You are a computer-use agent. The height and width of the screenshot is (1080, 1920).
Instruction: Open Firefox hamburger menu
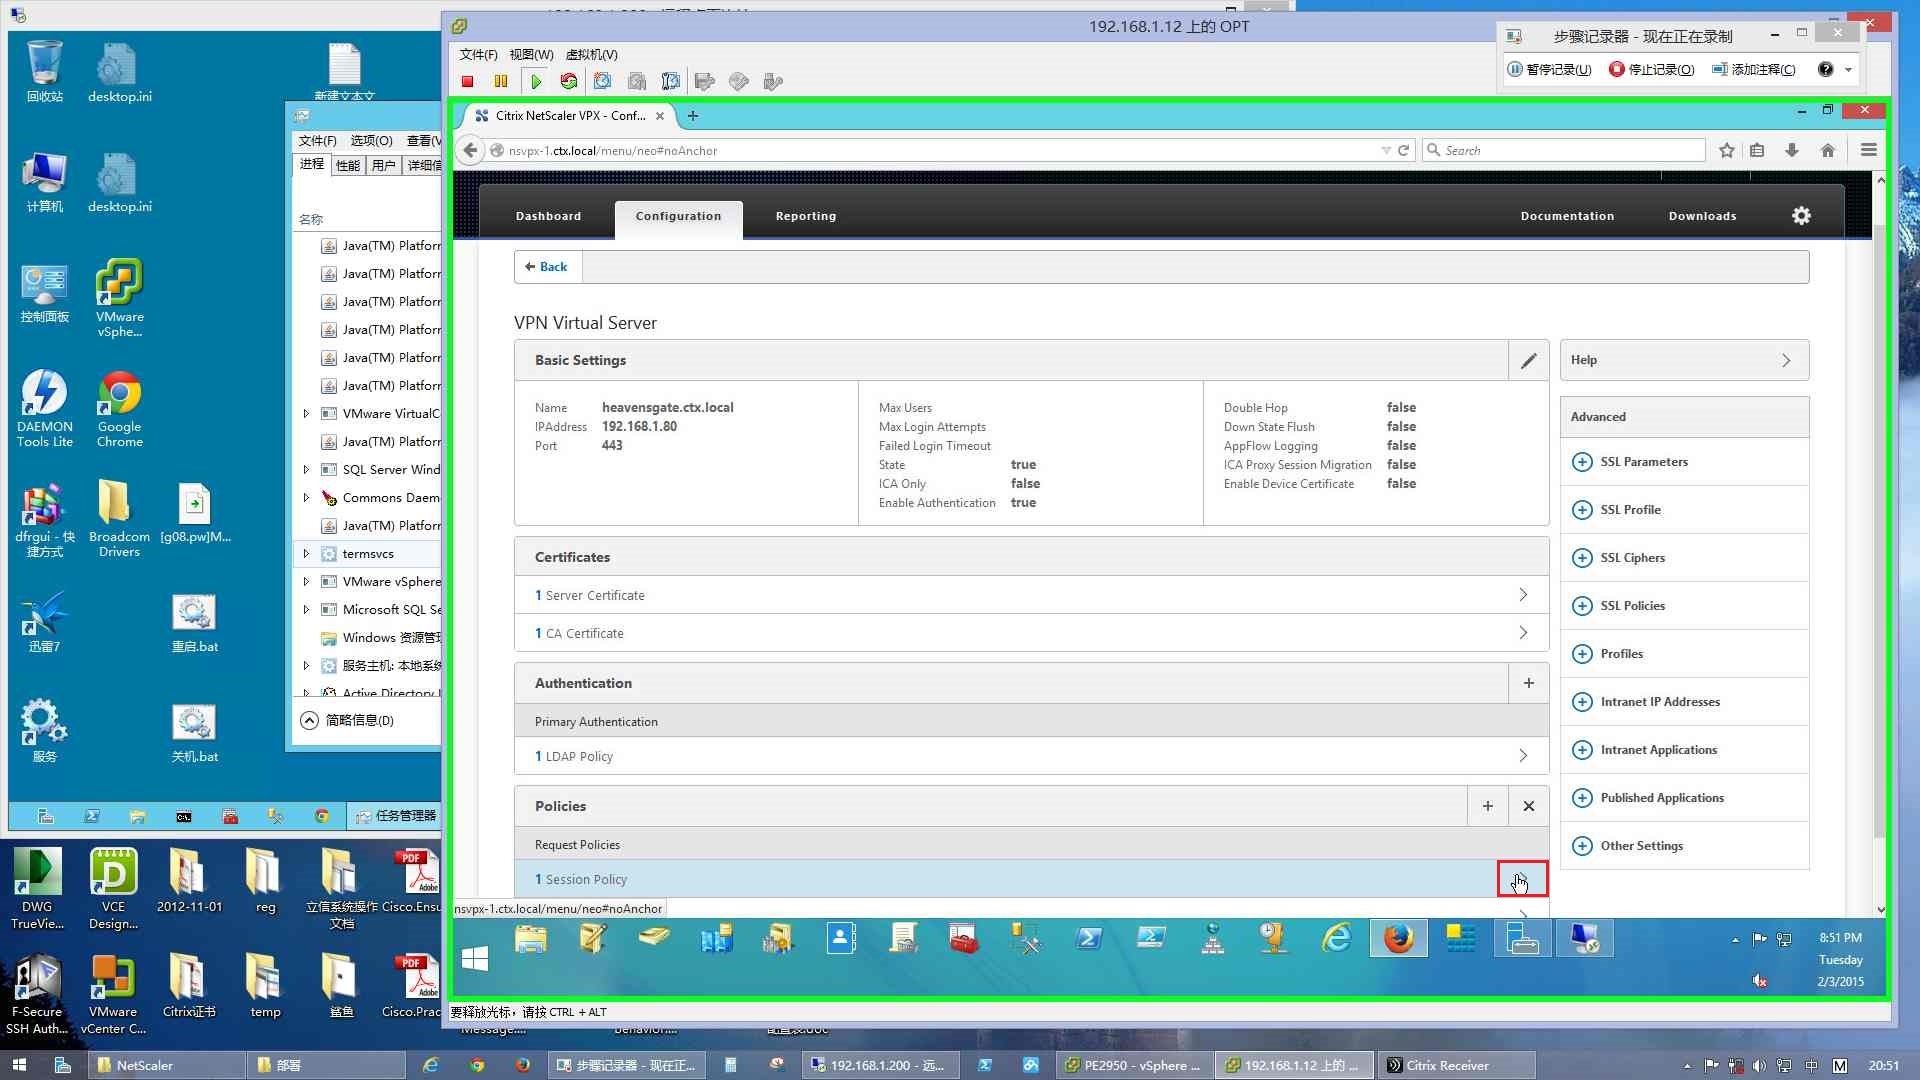(1868, 151)
